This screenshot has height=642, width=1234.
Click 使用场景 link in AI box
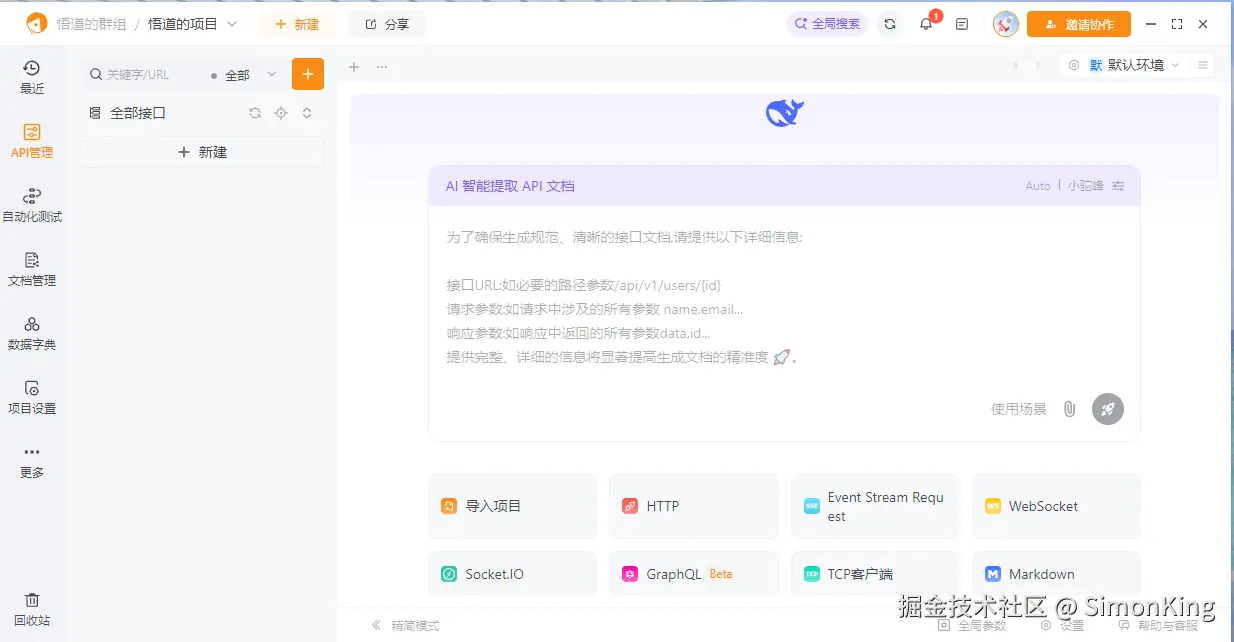pos(1019,409)
